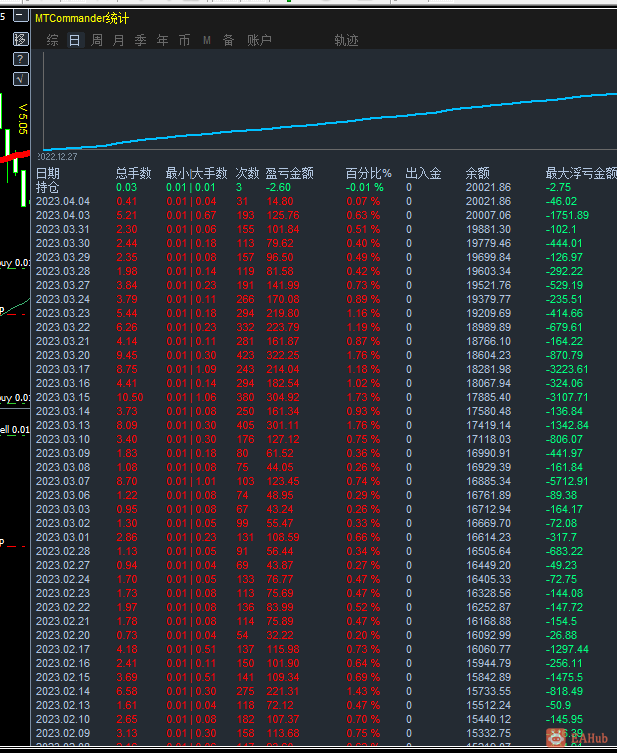Open the 备 notes tab
Viewport: 617px width, 753px height.
(x=229, y=40)
